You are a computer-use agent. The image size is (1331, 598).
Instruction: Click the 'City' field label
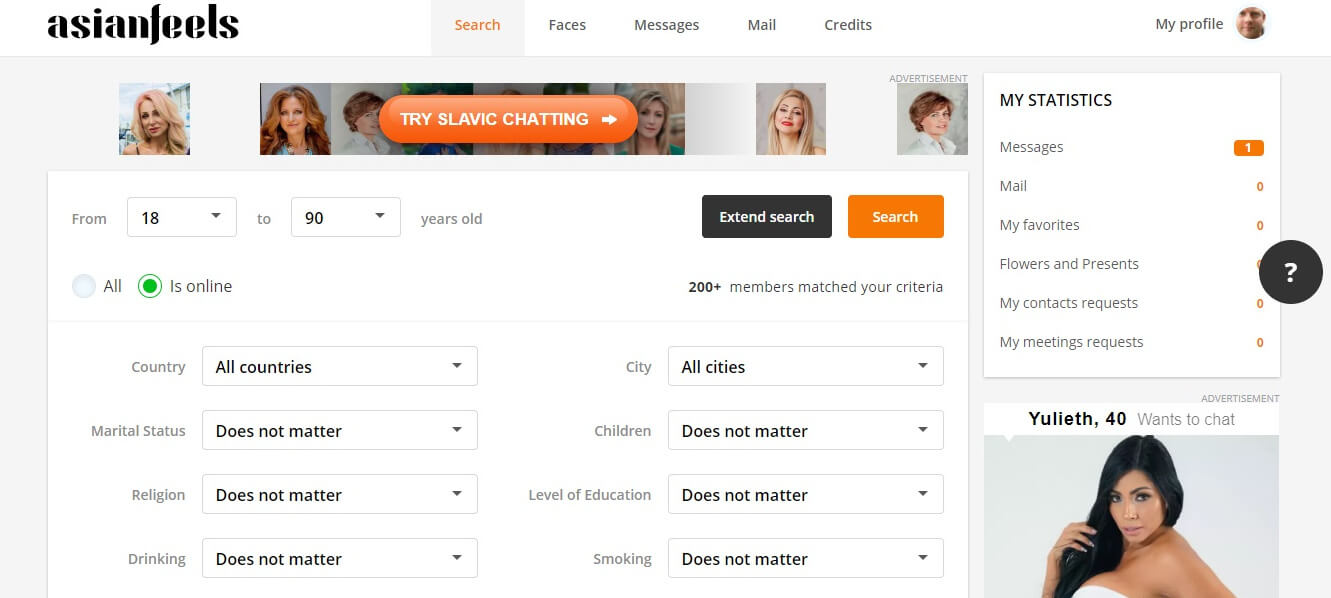[638, 367]
